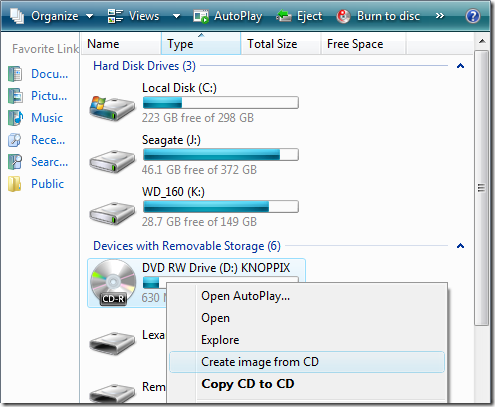Open Public favorite link
Viewport: 495px width, 407px height.
click(x=47, y=184)
